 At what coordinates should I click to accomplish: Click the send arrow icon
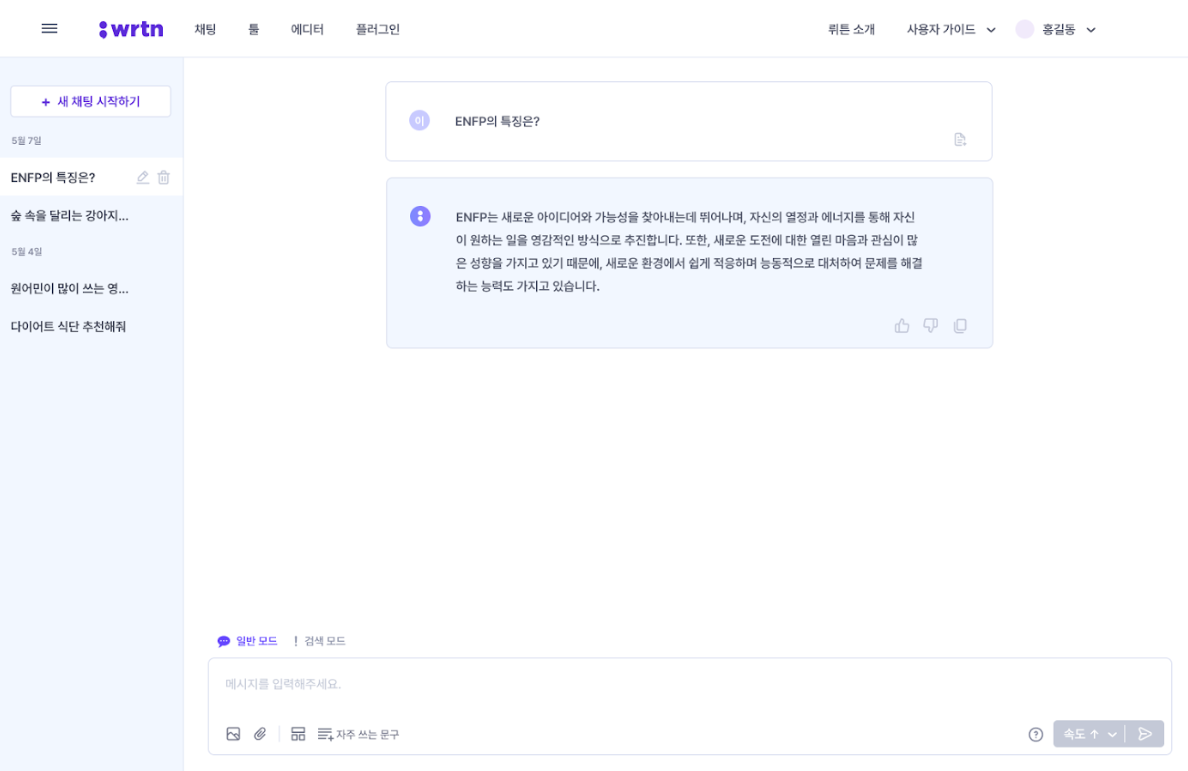tap(1146, 734)
